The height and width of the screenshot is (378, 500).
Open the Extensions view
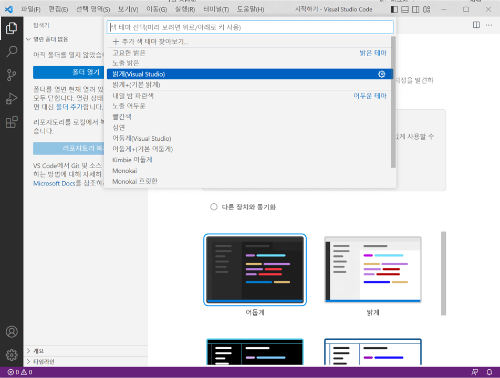[x=12, y=122]
